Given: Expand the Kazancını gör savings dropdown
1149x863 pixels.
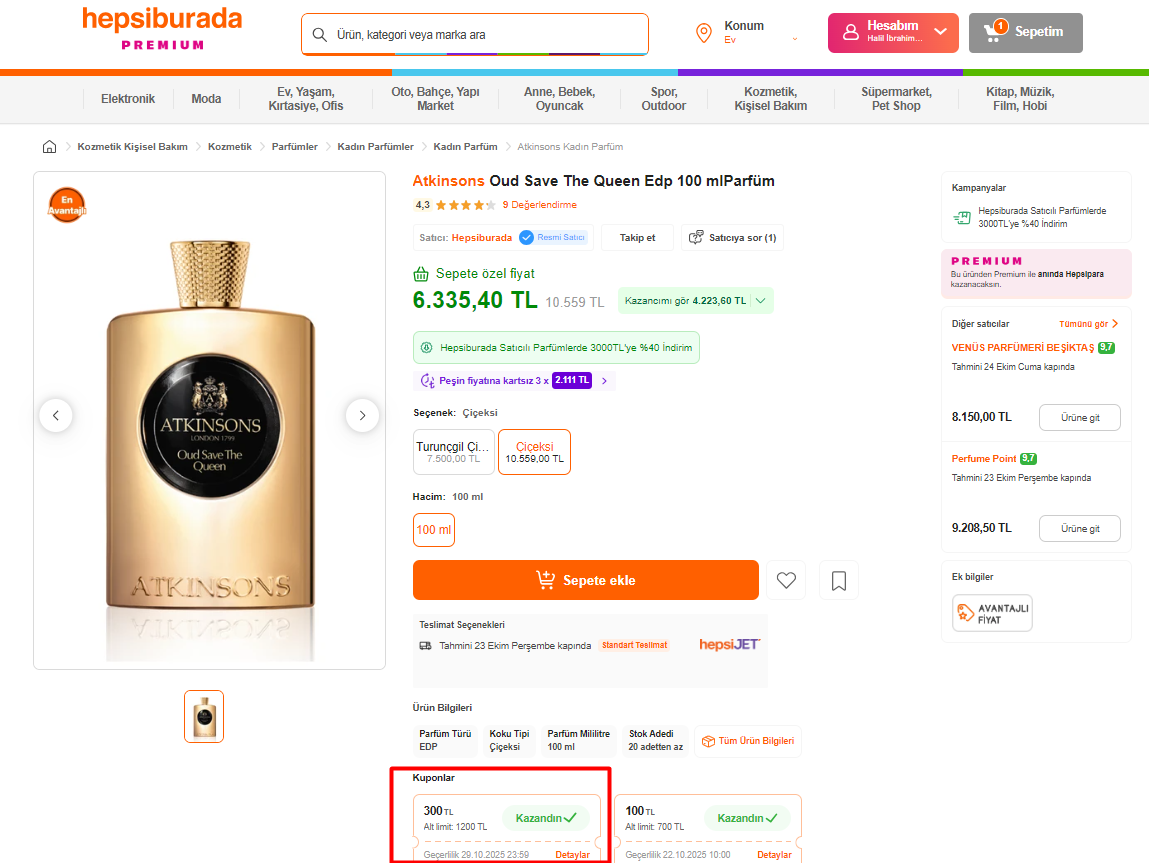Looking at the screenshot, I should pos(761,300).
